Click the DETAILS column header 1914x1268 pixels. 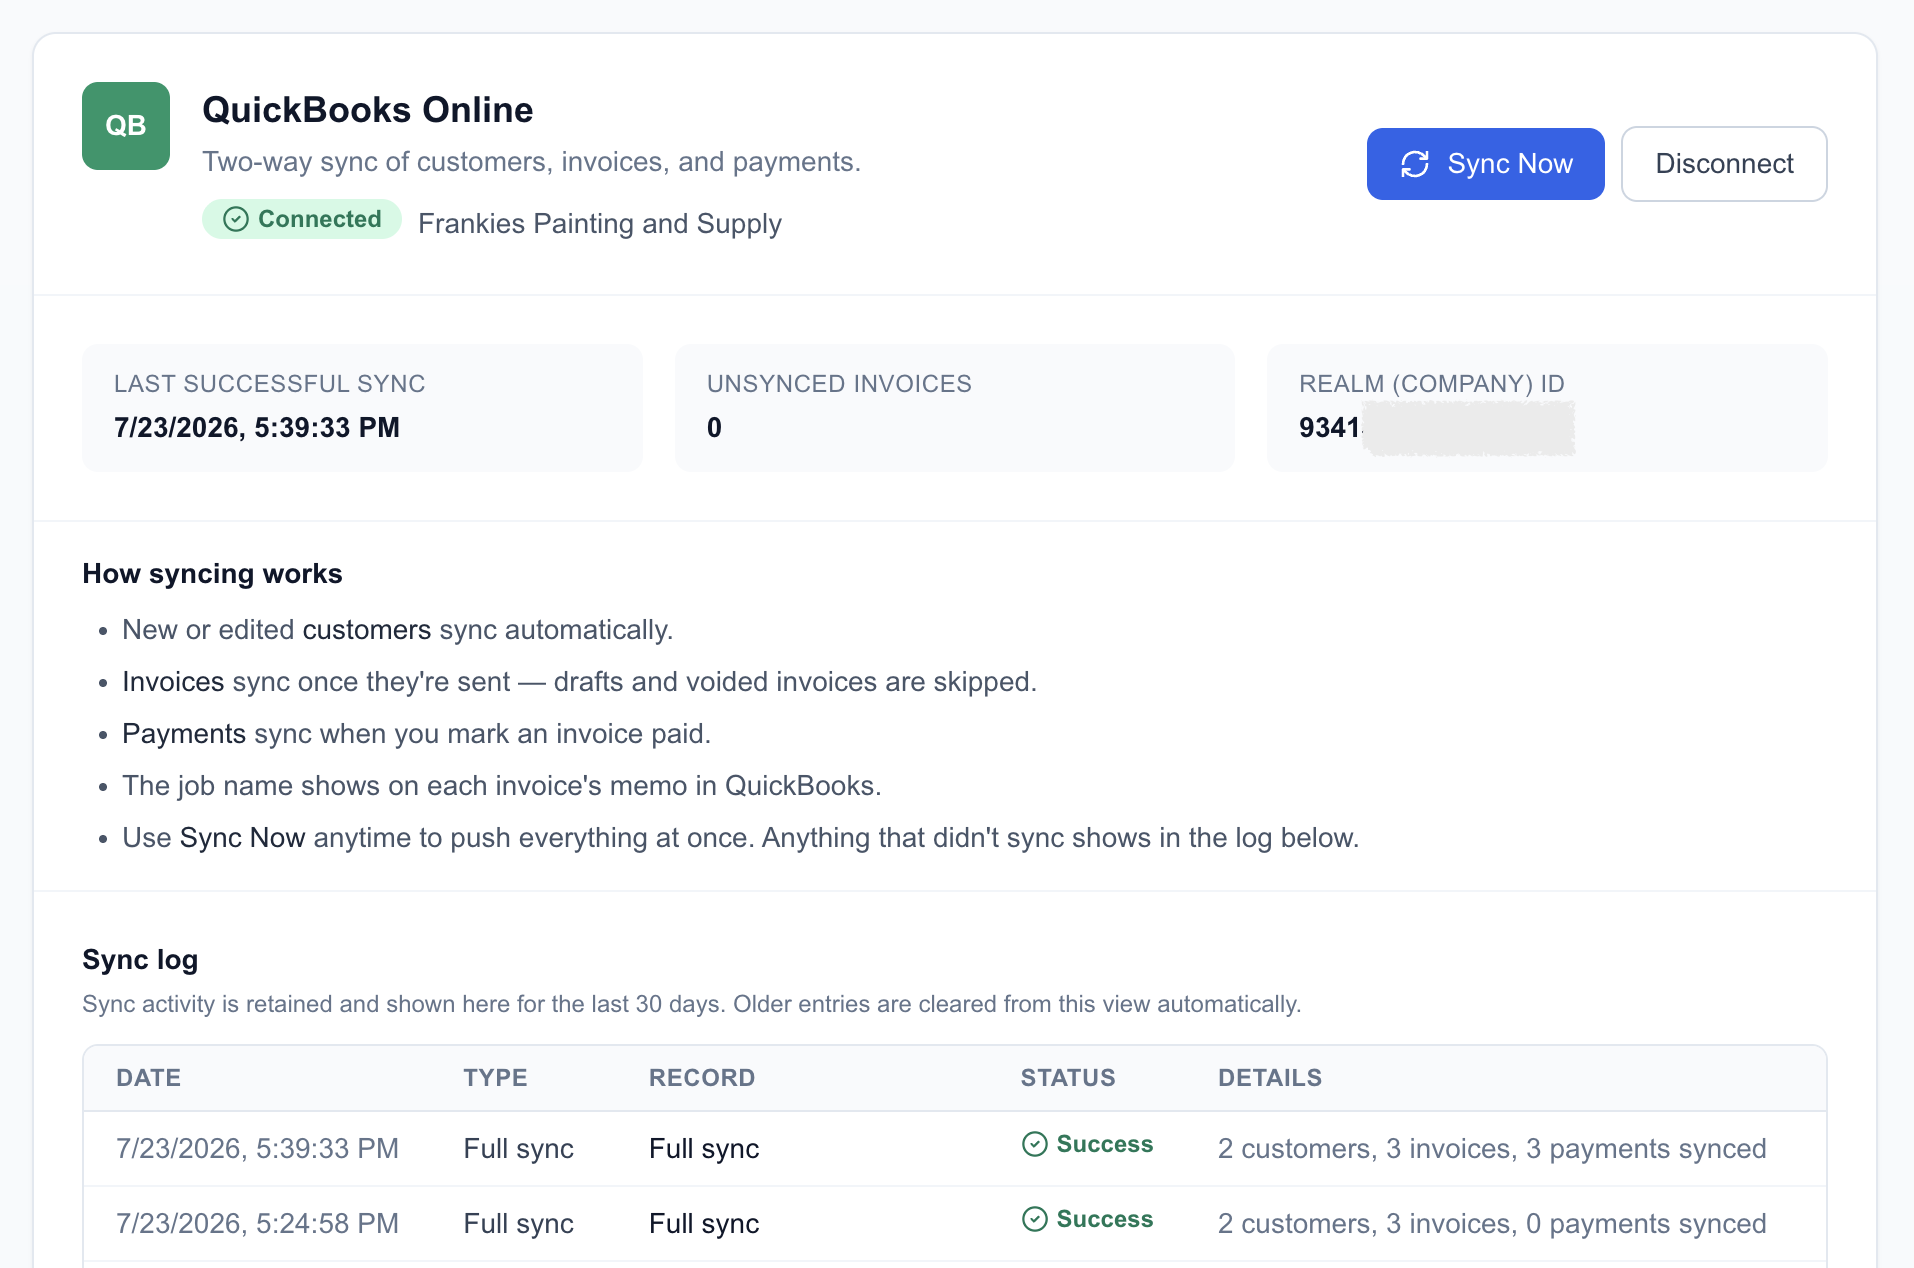[1270, 1078]
